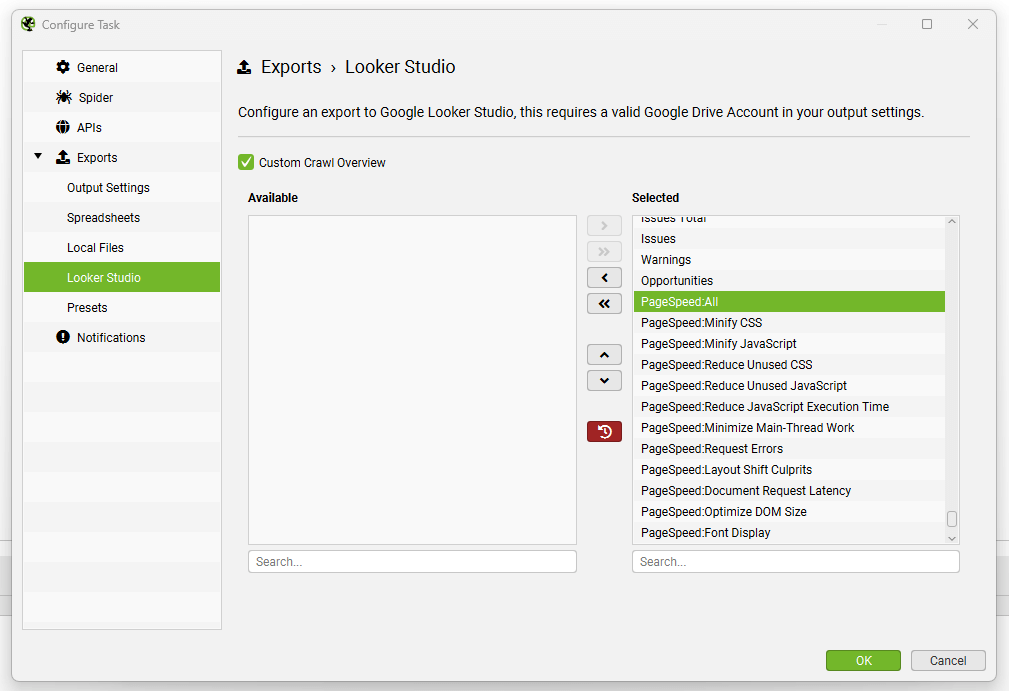Screen dimensions: 1009x691
Task: Click the remove selected item left-arrow button
Action: pos(604,278)
